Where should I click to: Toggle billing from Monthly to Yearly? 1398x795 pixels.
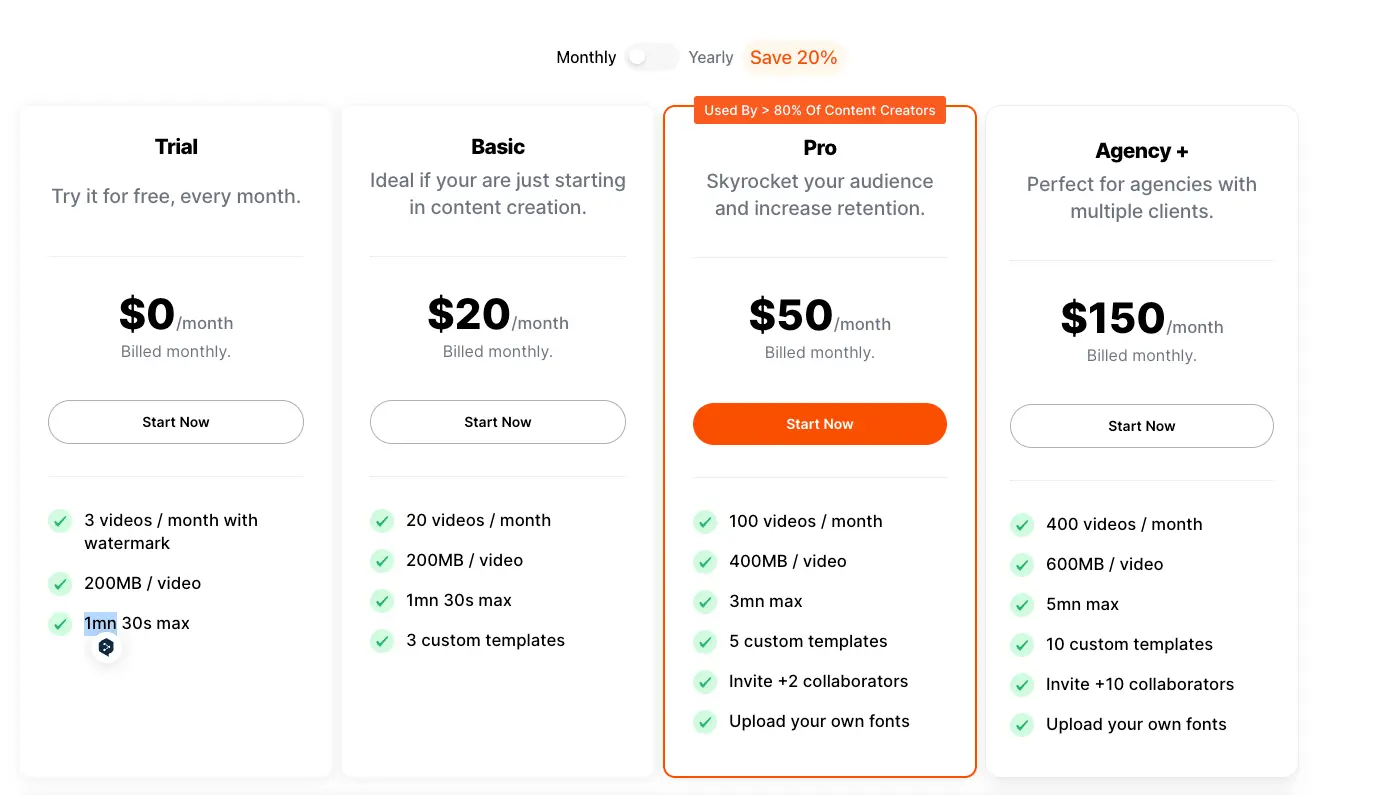[652, 57]
